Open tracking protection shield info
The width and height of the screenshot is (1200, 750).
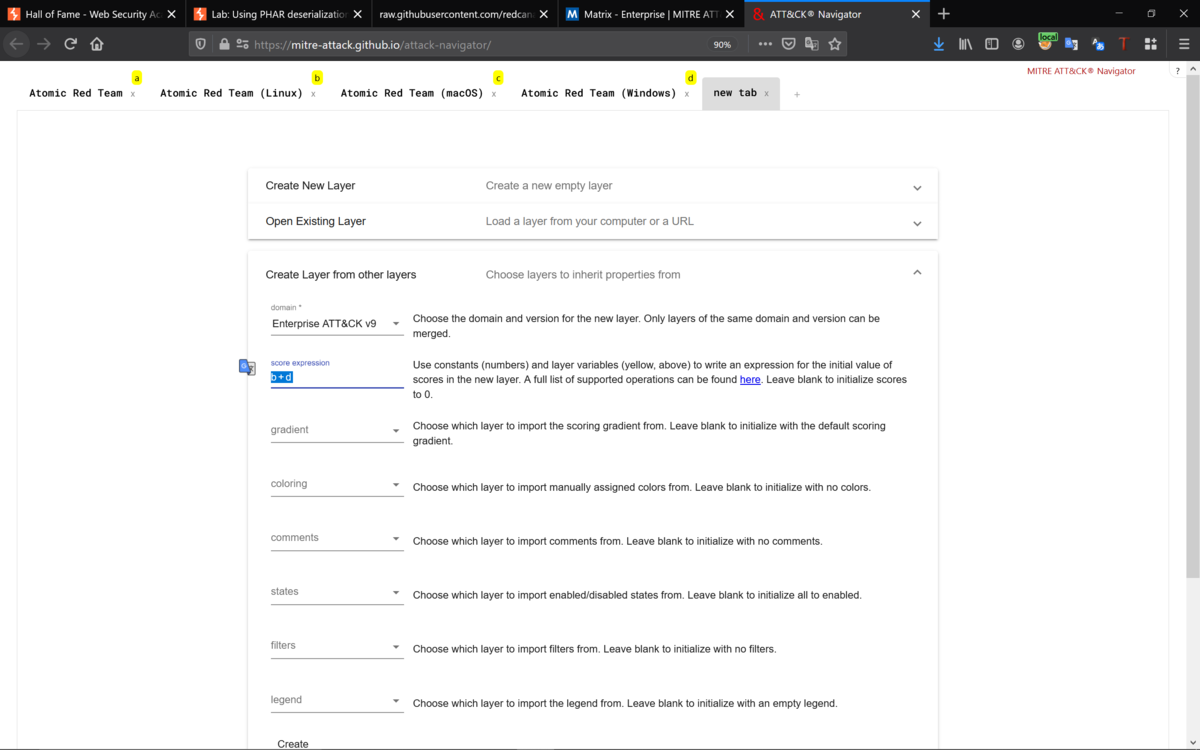coord(201,44)
